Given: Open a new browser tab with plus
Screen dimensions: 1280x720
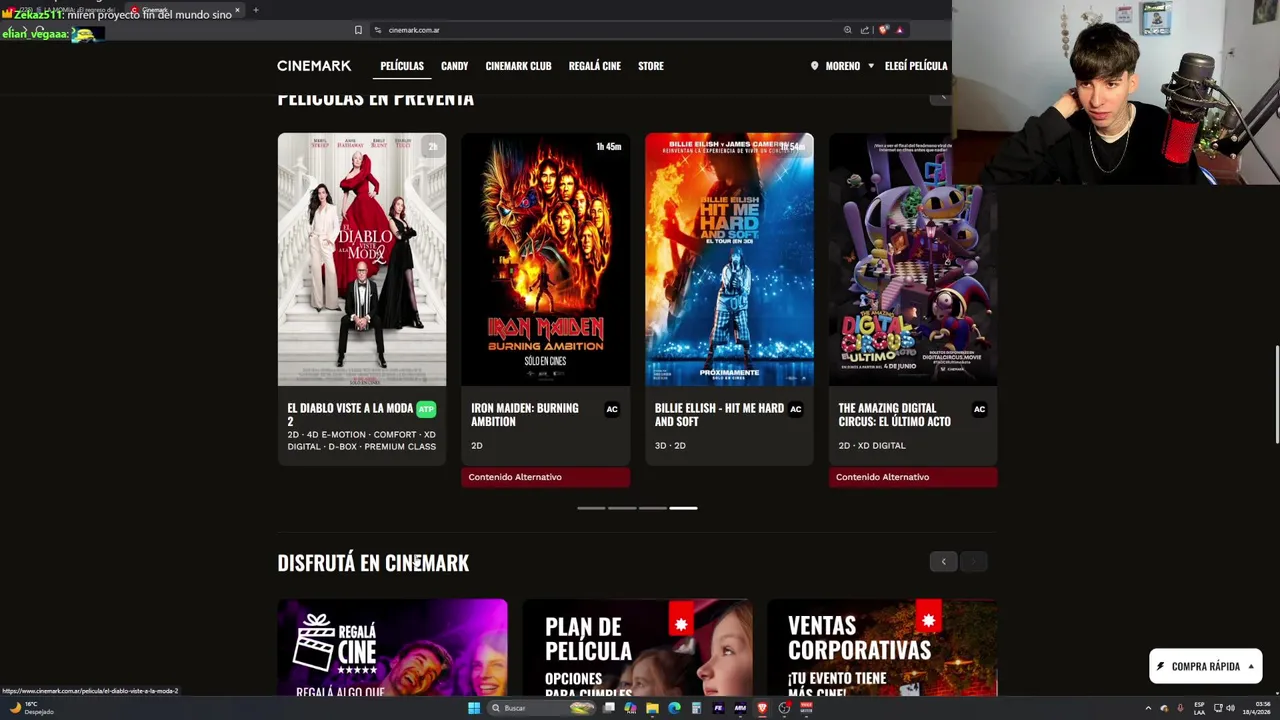Looking at the screenshot, I should pos(255,10).
